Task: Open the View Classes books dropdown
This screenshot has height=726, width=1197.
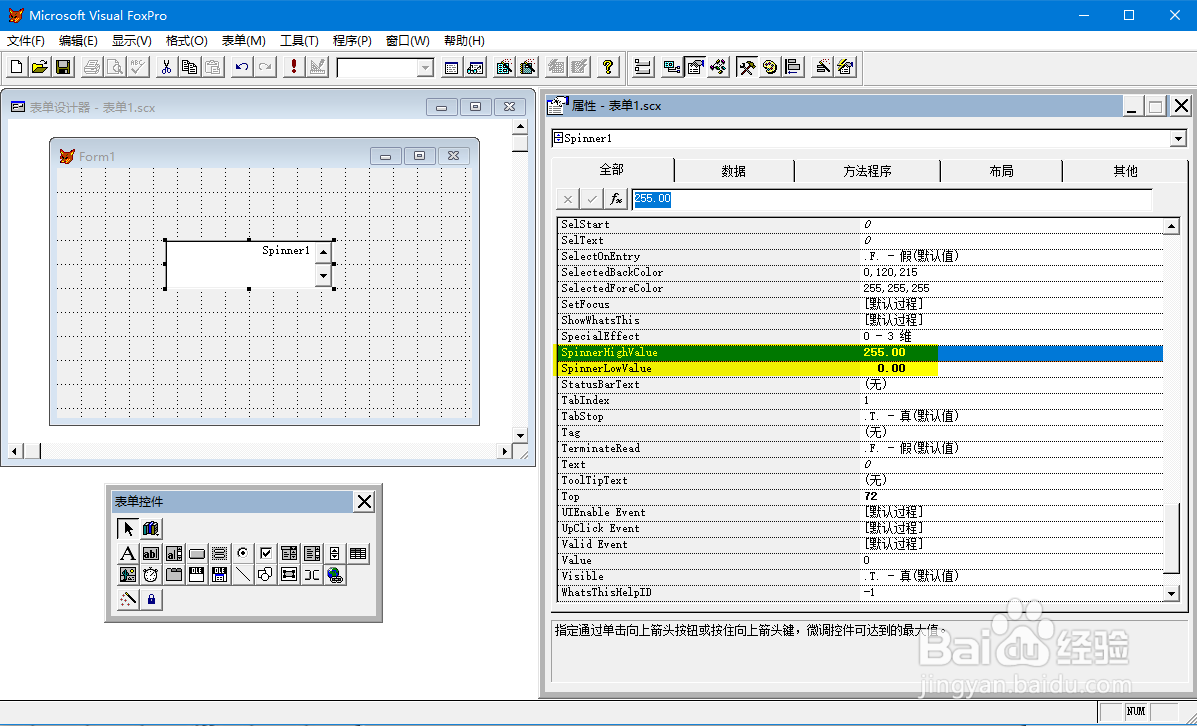Action: click(x=151, y=528)
